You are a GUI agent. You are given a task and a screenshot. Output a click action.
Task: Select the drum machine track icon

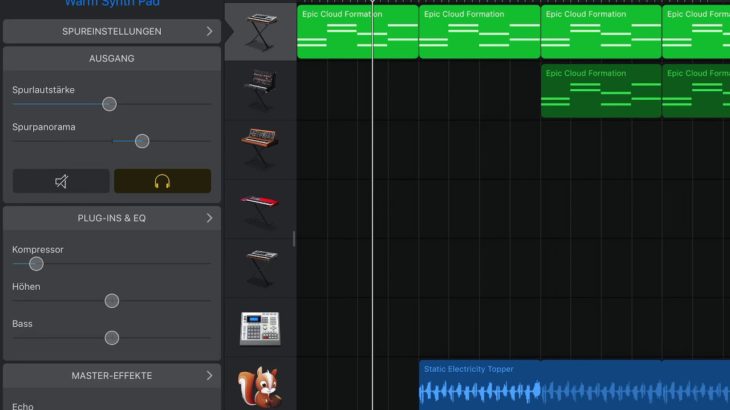tap(260, 329)
